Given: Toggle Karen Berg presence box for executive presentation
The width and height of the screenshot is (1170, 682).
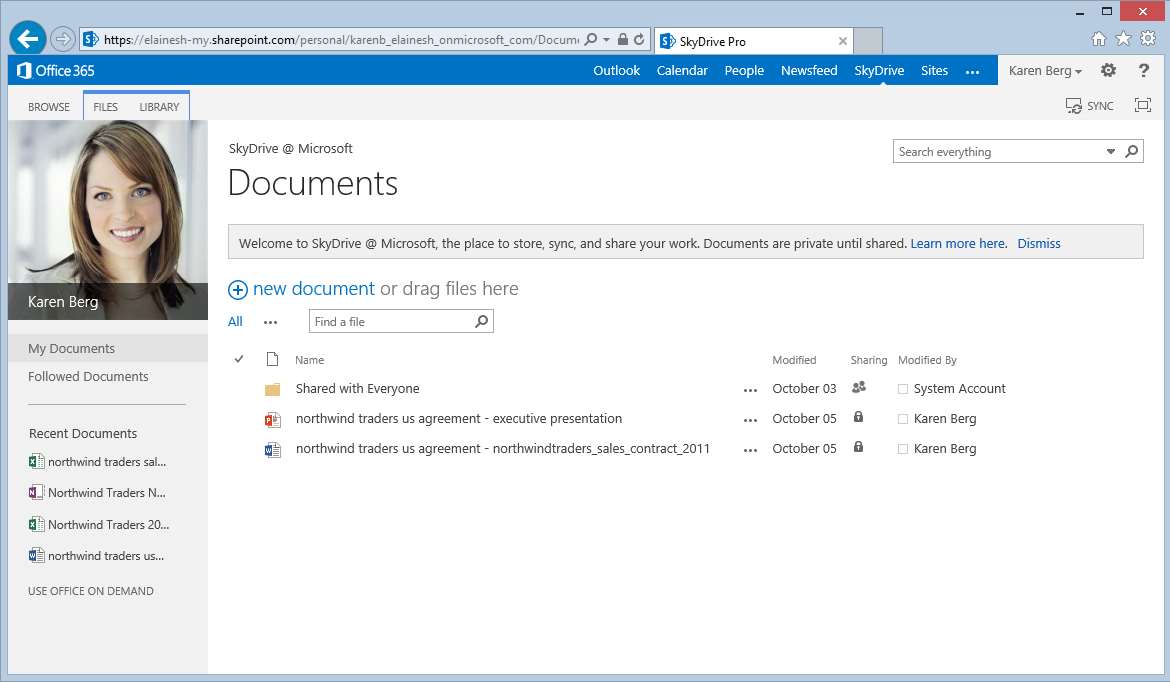Looking at the screenshot, I should 903,419.
